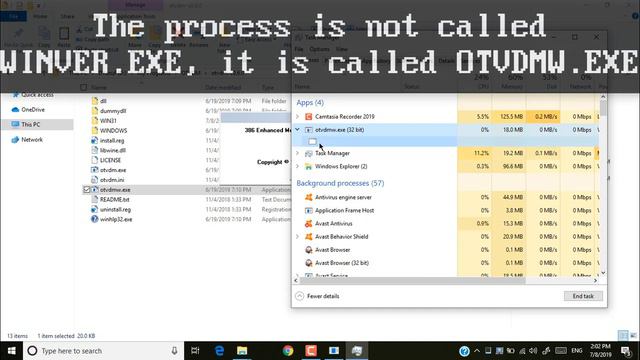
Task: Select Avast Browser (32 bit) icon
Action: pyautogui.click(x=309, y=263)
